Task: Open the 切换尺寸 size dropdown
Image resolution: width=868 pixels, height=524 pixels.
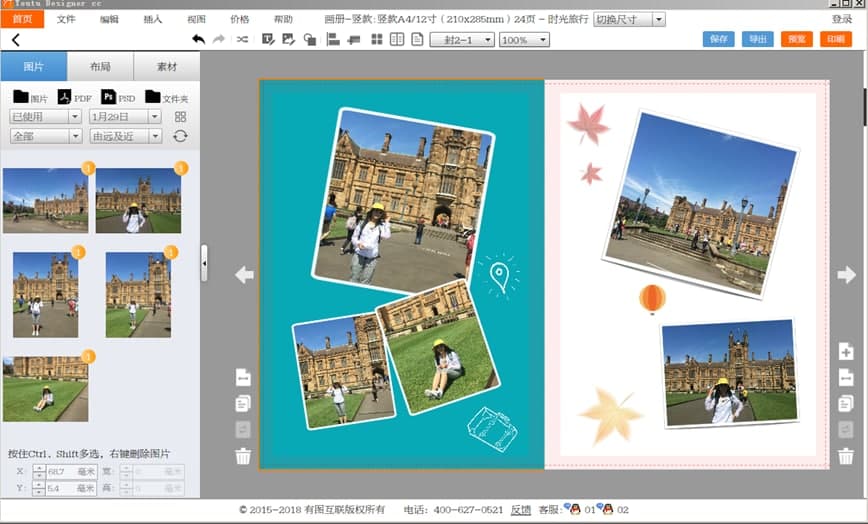Action: [629, 19]
